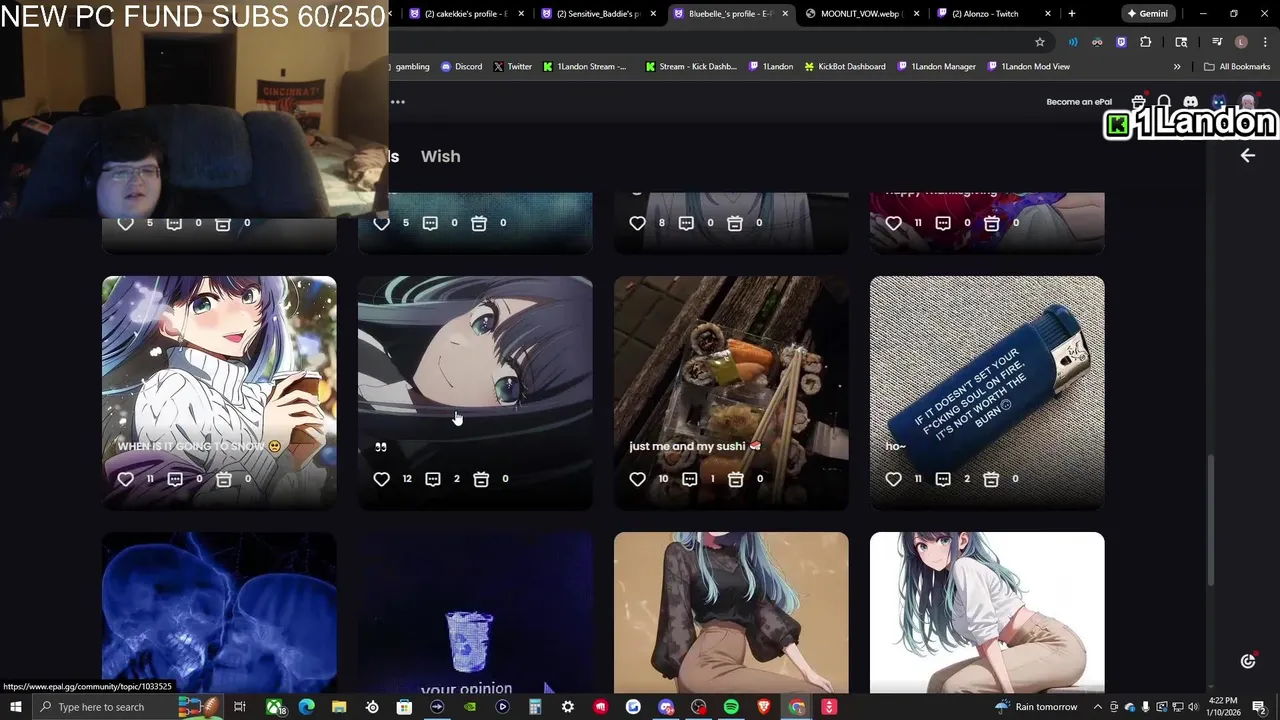Image resolution: width=1280 pixels, height=720 pixels.
Task: Close the MOONLIT_VOW.webp tab
Action: [917, 14]
